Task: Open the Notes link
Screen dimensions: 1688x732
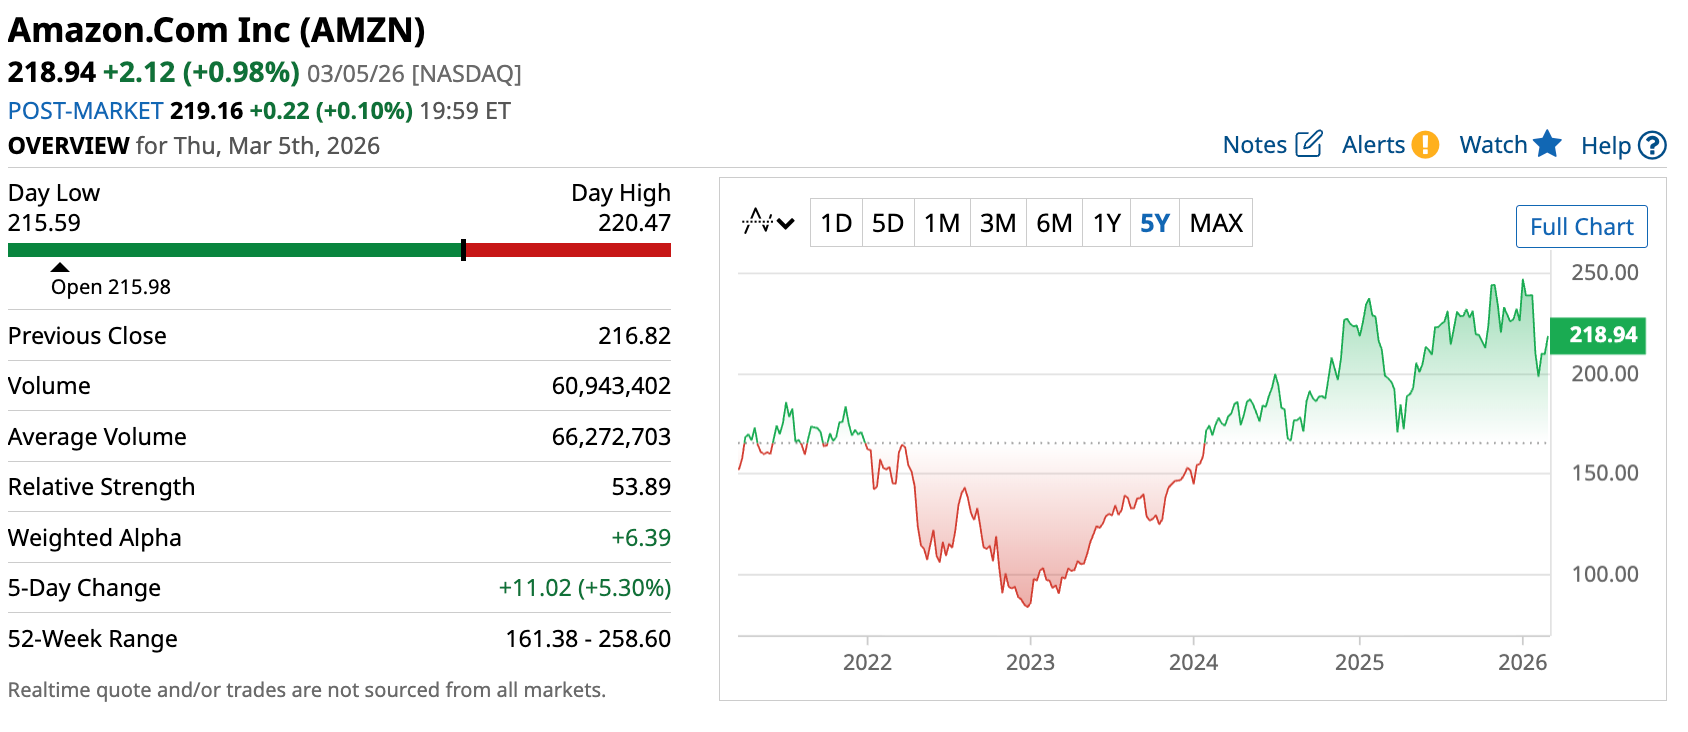Action: (x=1254, y=145)
